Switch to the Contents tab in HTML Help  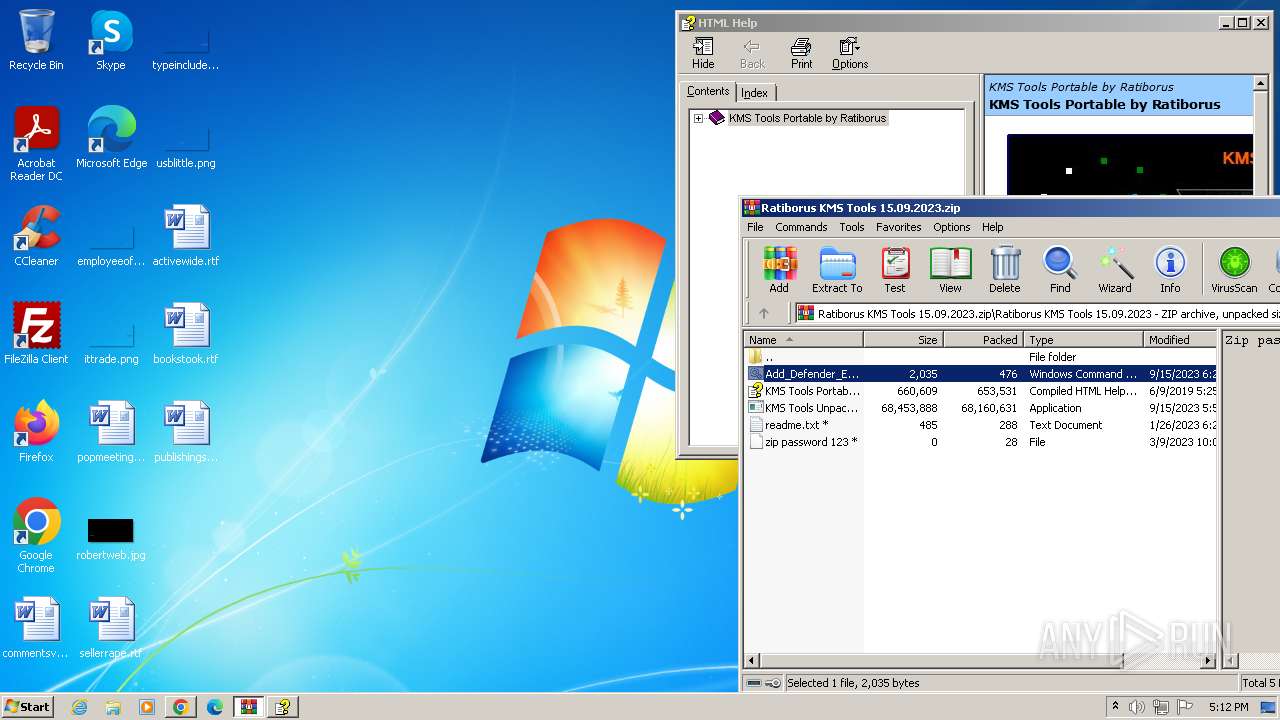click(x=708, y=91)
